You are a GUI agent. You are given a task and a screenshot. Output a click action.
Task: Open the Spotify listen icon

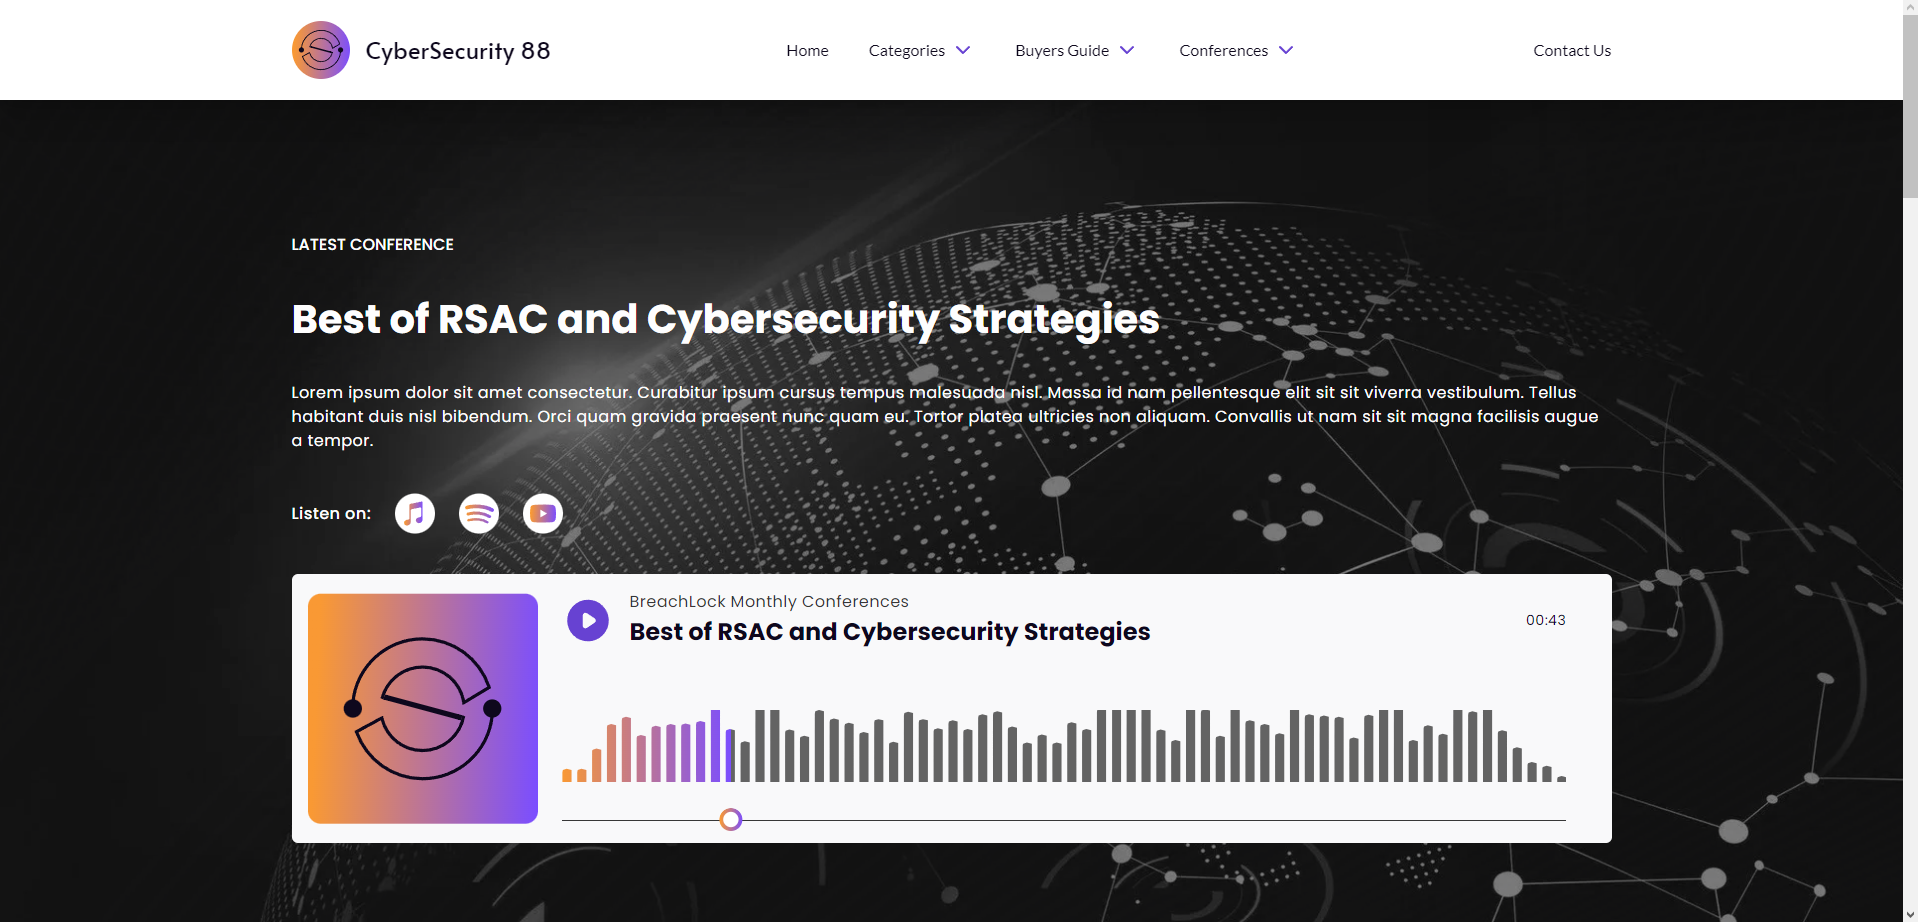click(x=479, y=514)
